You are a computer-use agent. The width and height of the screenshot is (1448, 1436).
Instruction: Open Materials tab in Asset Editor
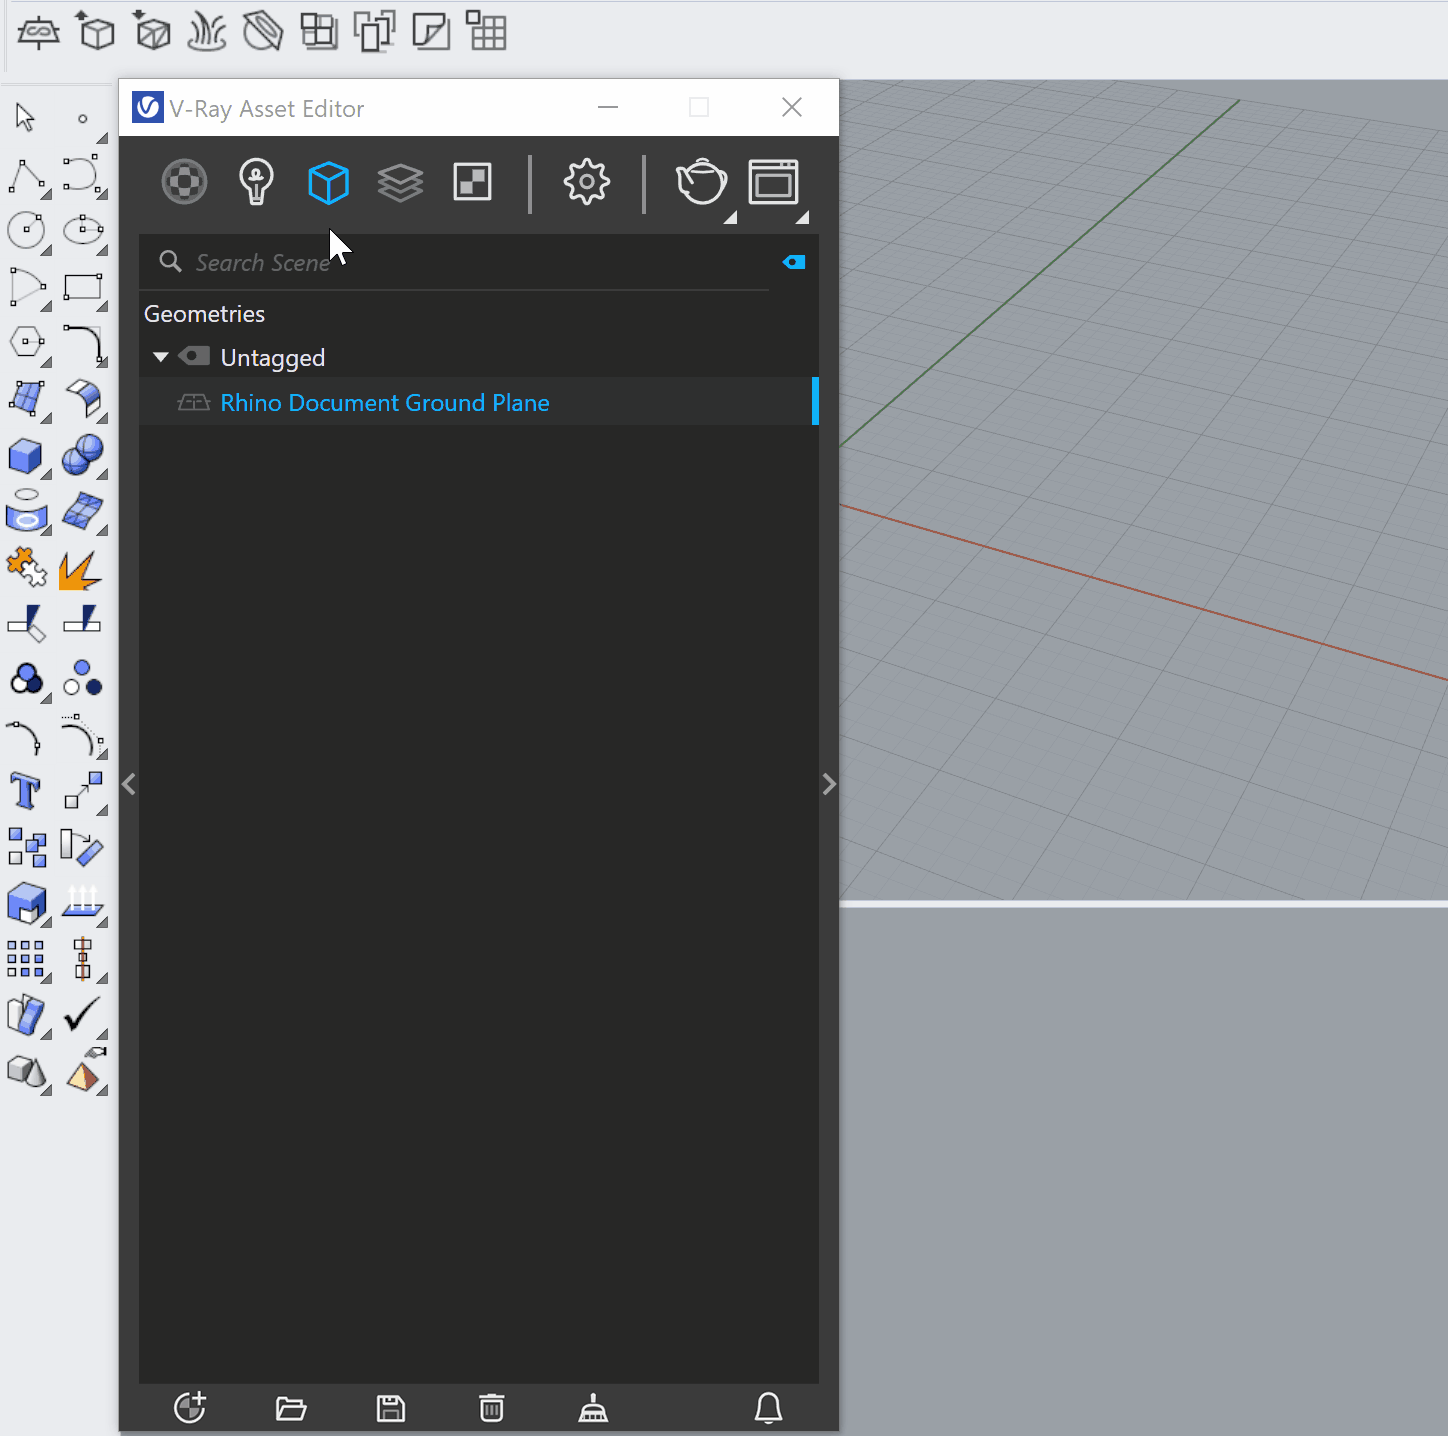pos(185,182)
